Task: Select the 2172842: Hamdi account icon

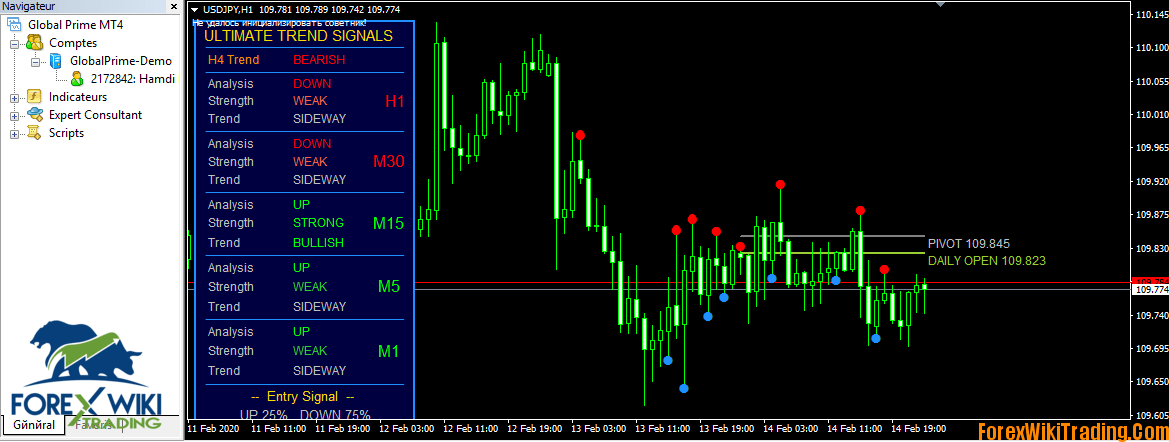Action: [78, 78]
